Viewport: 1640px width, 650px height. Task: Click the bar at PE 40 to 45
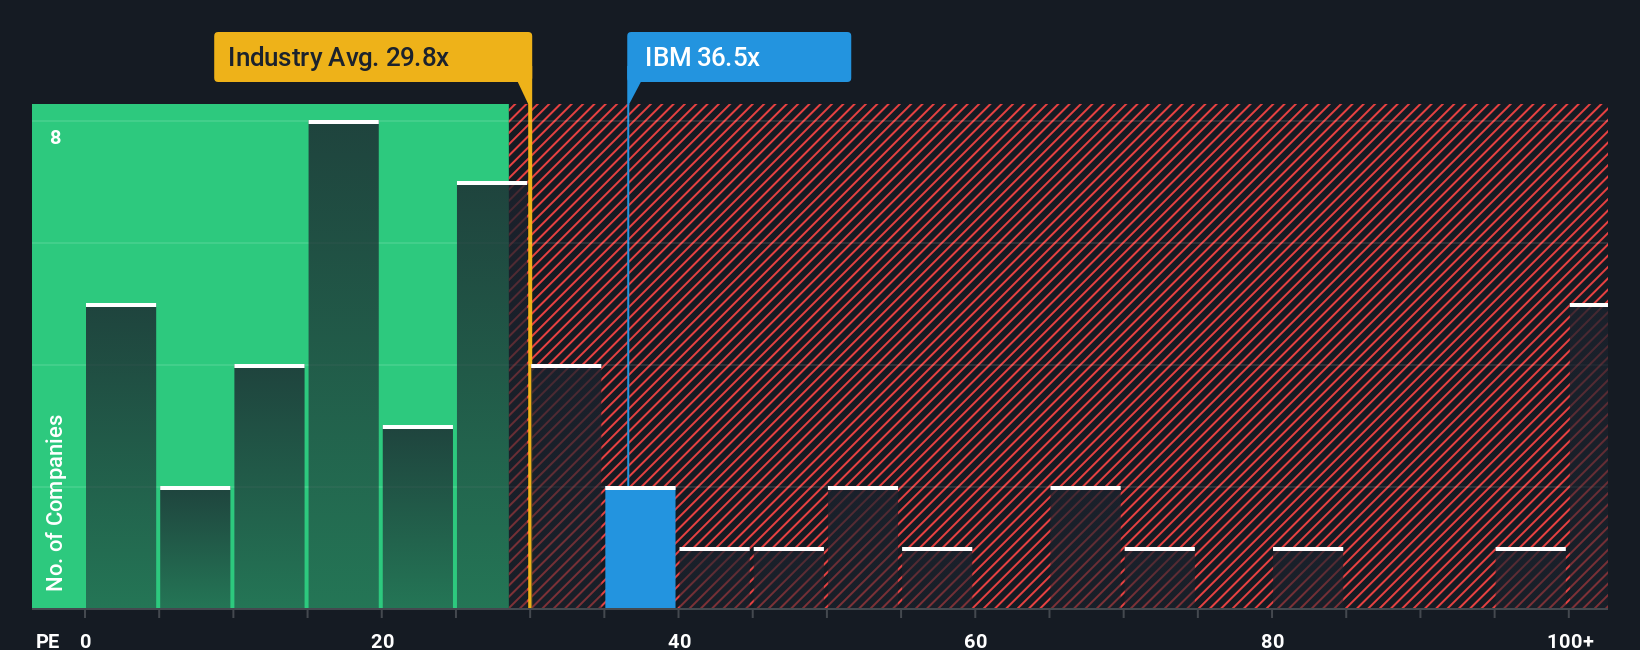714,578
